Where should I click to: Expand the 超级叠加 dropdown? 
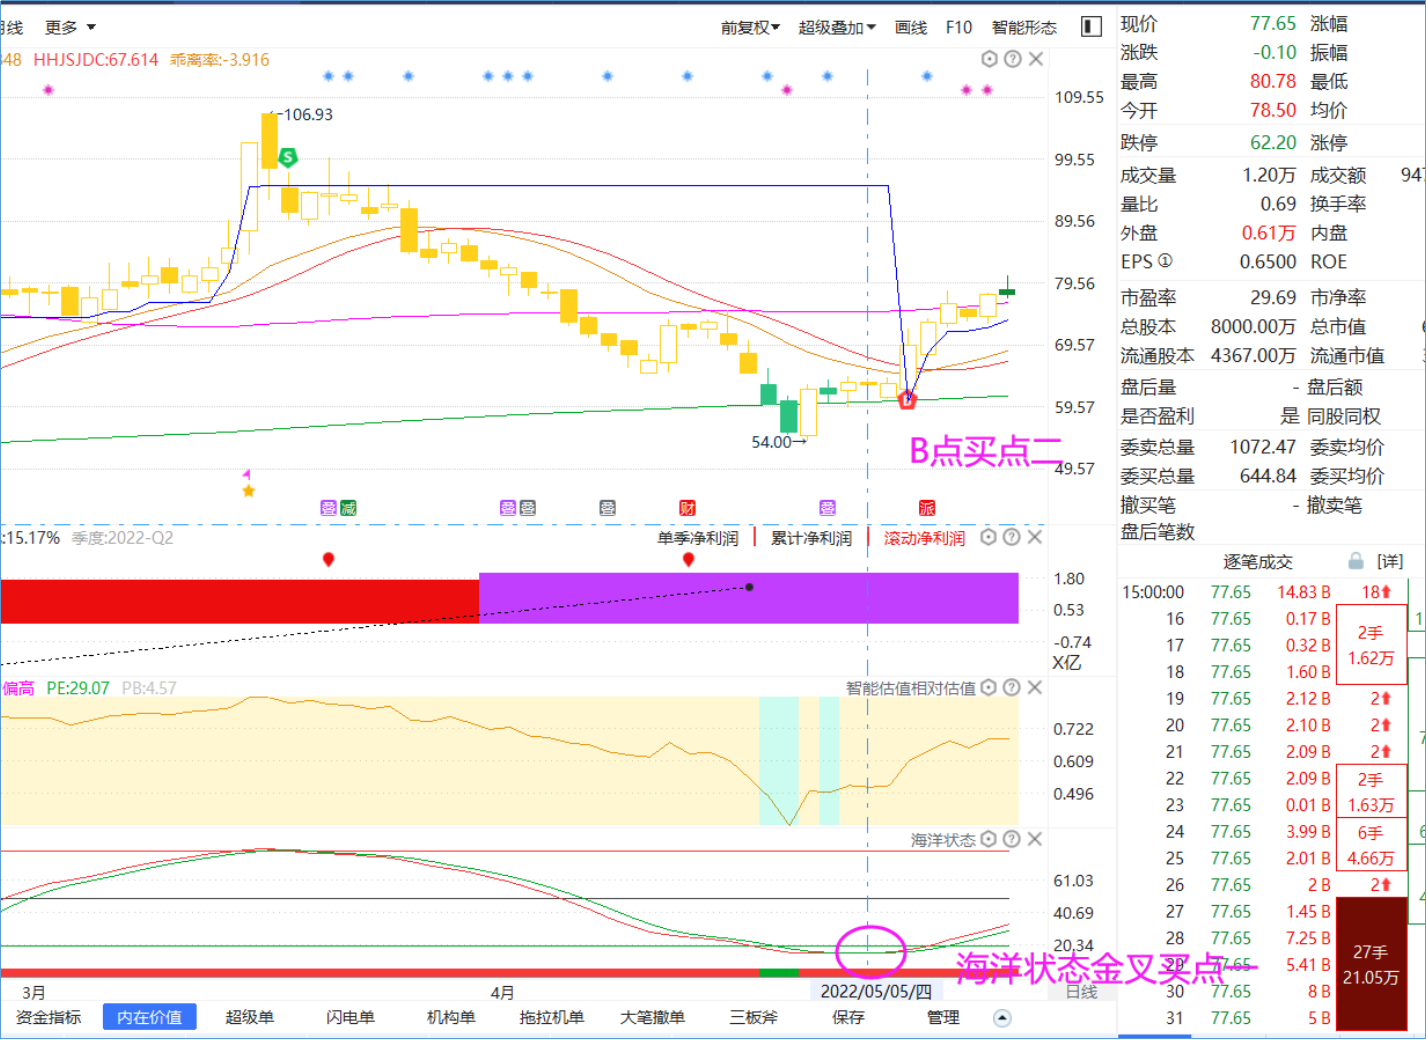tap(837, 27)
